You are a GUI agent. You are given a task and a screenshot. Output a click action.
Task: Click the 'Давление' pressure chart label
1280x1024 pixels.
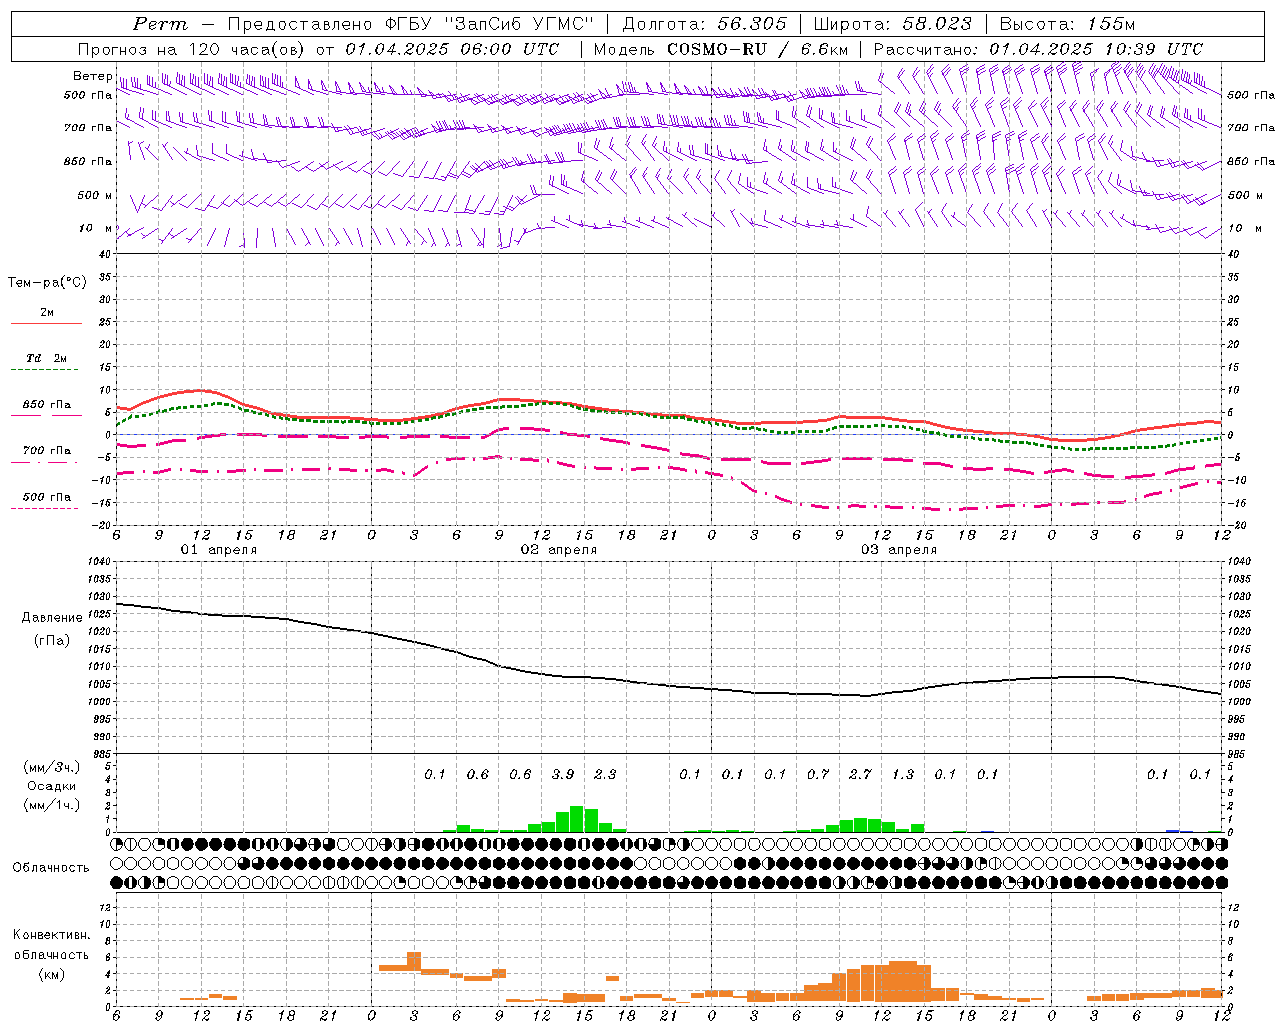click(x=52, y=618)
